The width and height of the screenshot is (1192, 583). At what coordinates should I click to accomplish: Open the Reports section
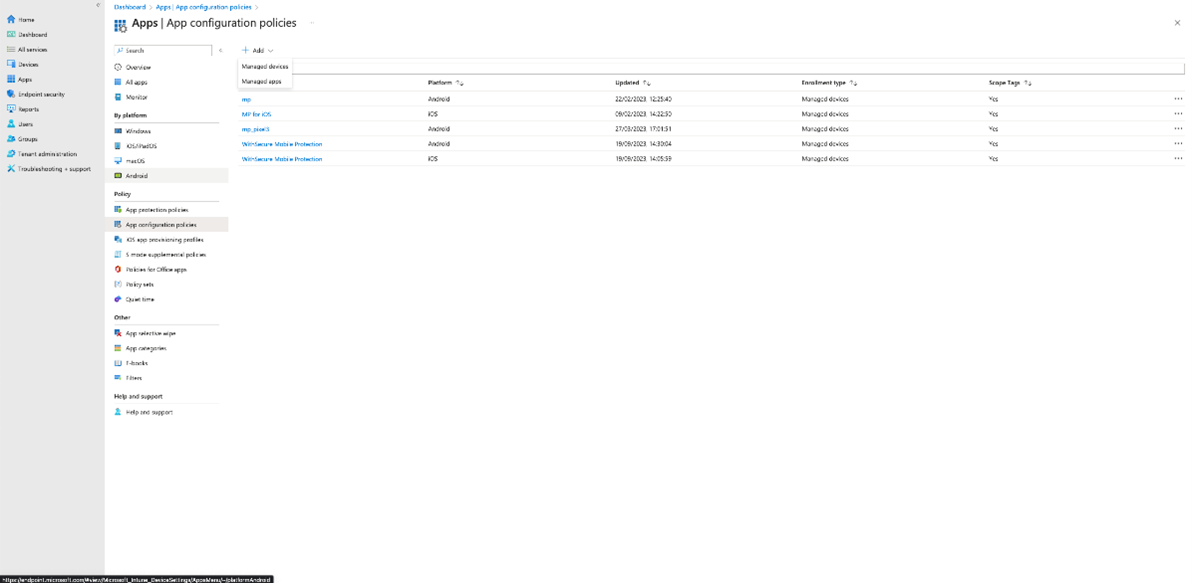point(30,109)
